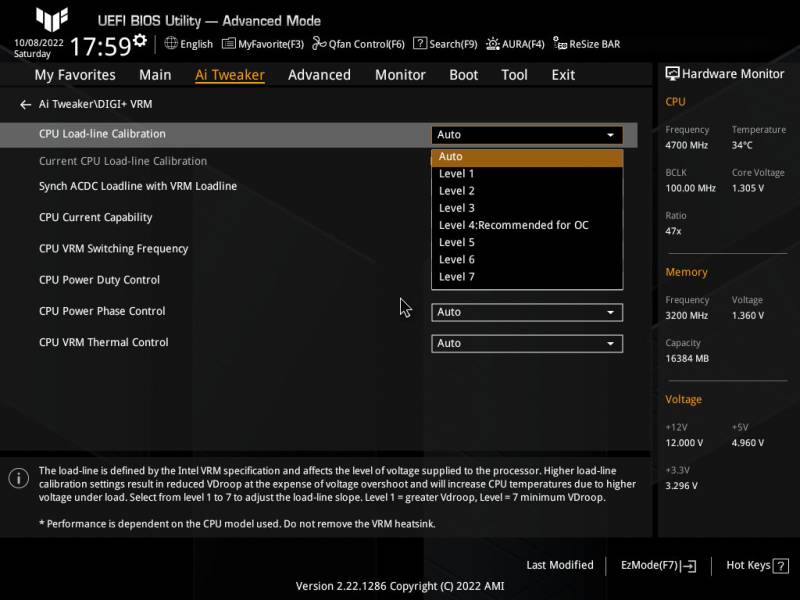
Task: Click the info icon beside help text
Action: click(19, 478)
